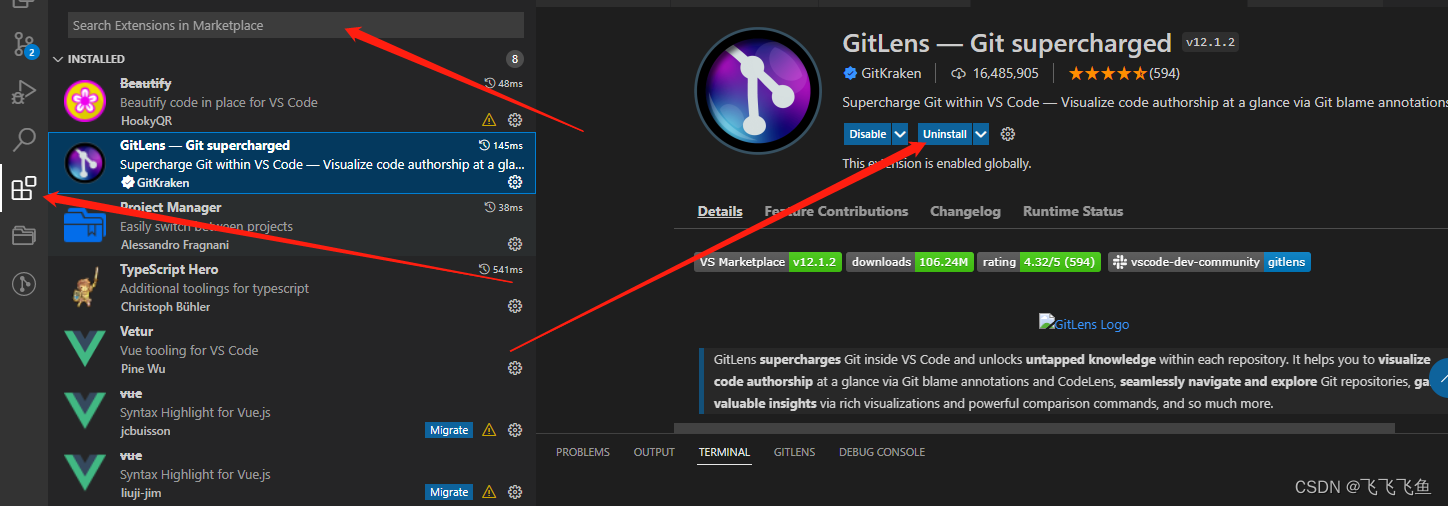1448x506 pixels.
Task: Click the downloads 106.24M badge
Action: (x=910, y=262)
